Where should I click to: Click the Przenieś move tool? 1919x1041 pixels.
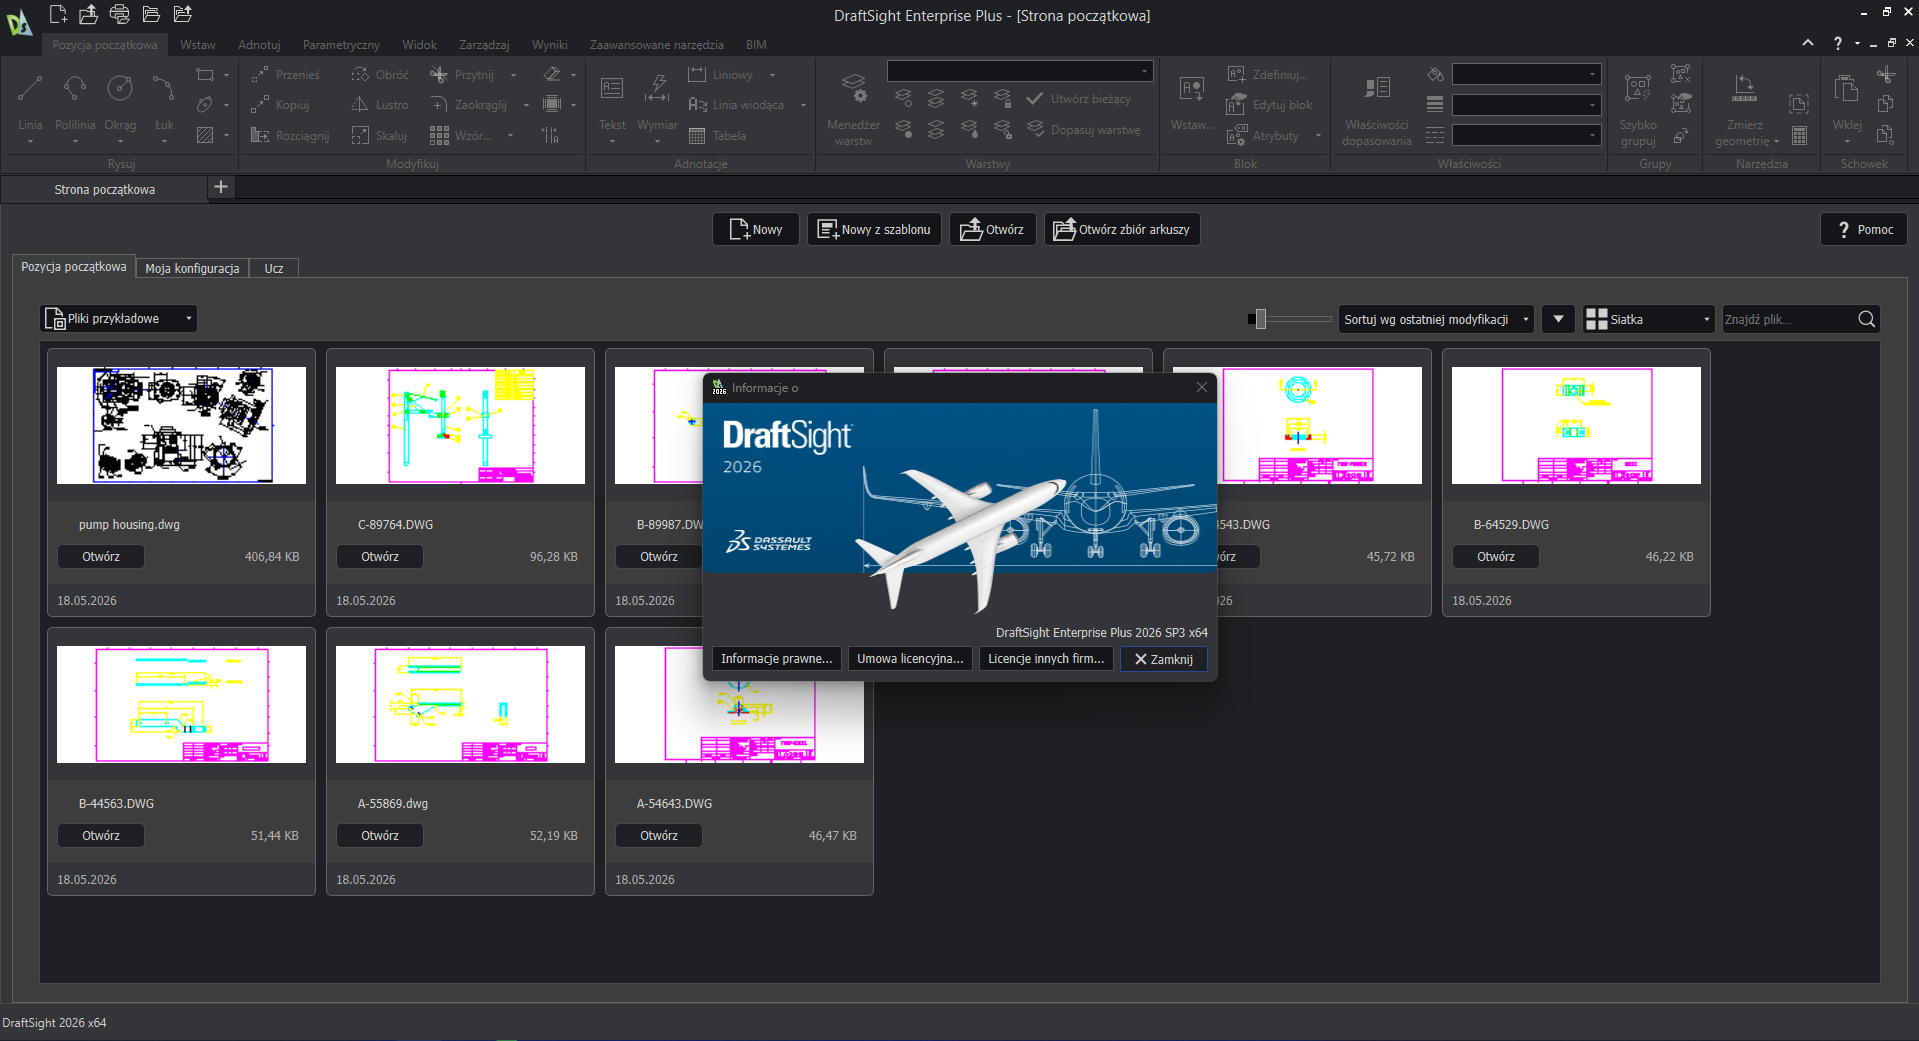click(285, 75)
